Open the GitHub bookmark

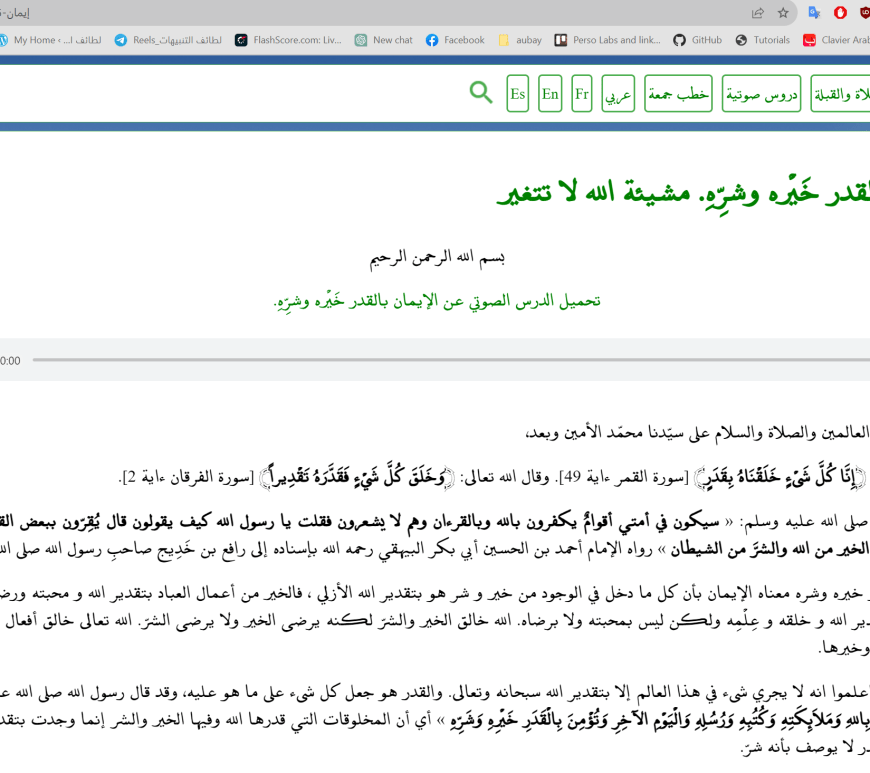point(697,40)
